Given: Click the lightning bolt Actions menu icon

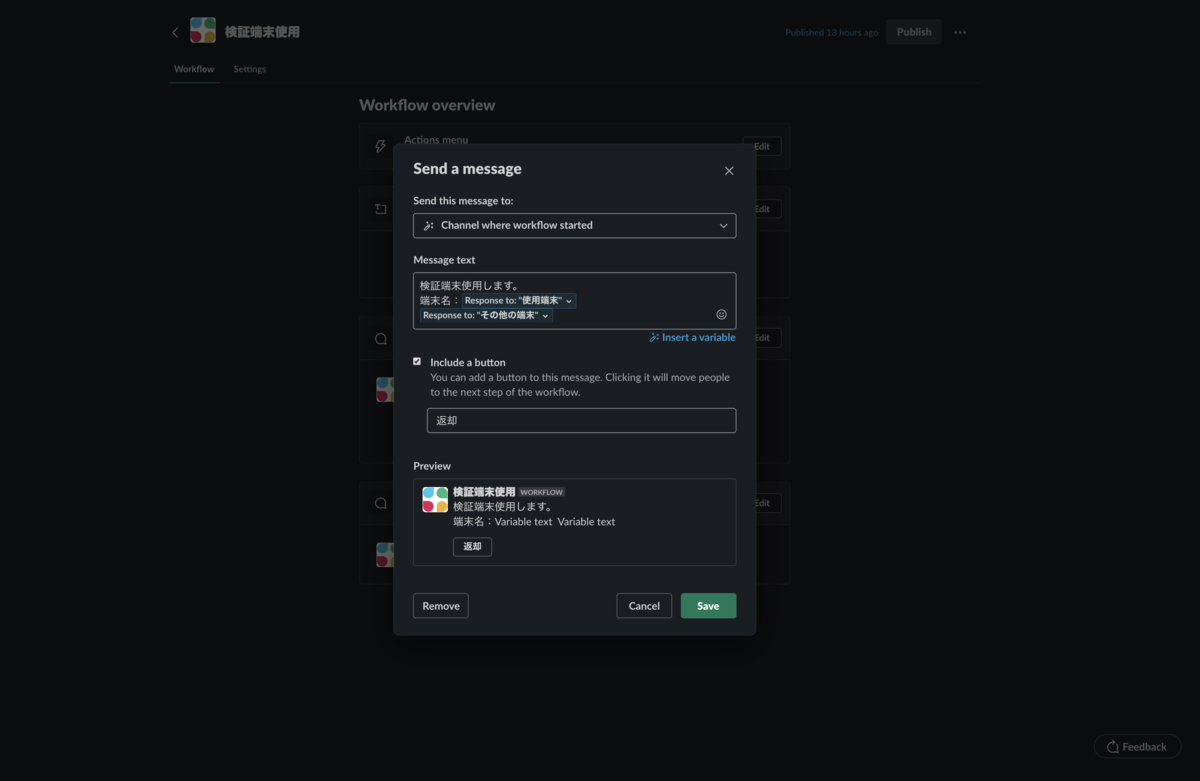Looking at the screenshot, I should pos(380,146).
